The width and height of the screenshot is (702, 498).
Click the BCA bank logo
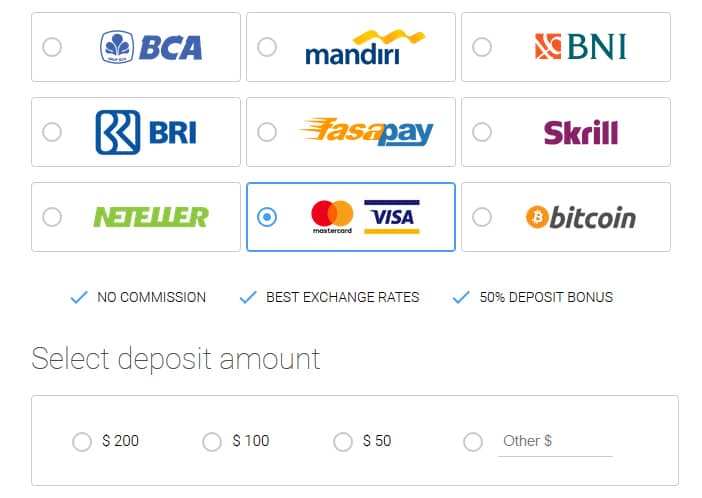click(x=151, y=47)
